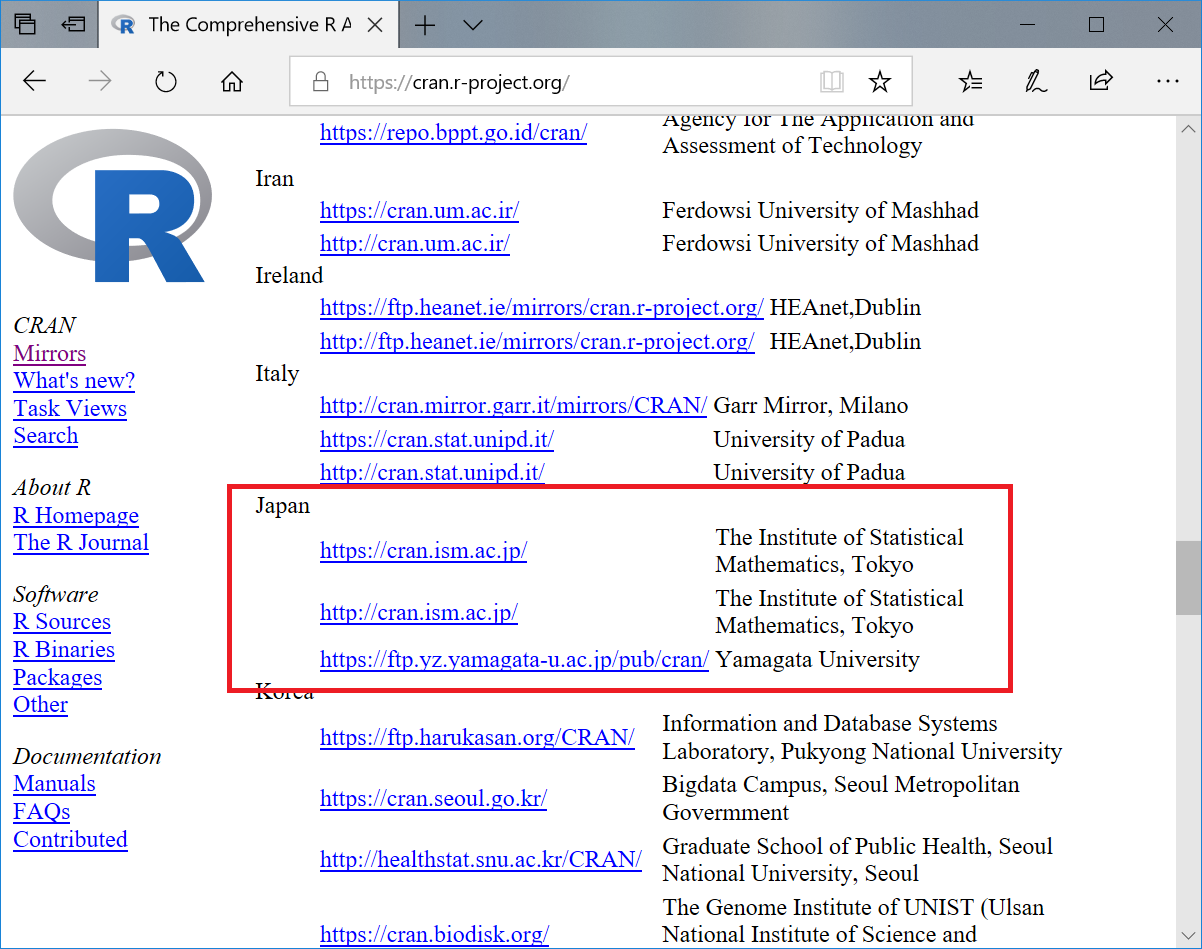
Task: Go forward to the next page
Action: (100, 82)
